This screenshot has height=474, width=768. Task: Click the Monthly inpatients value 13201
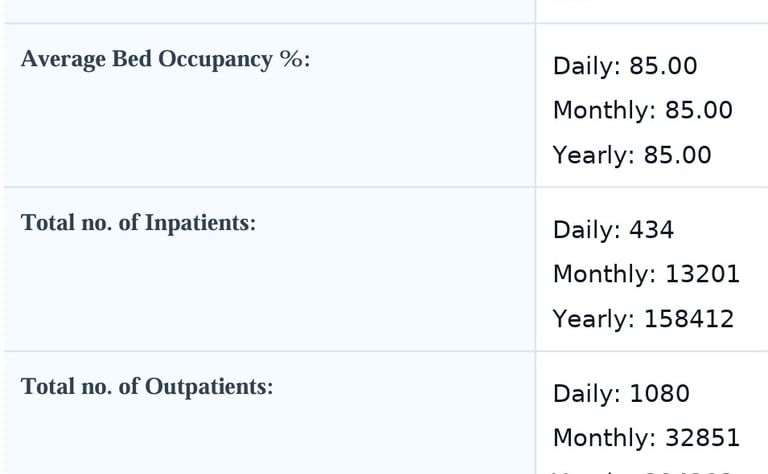tap(646, 274)
